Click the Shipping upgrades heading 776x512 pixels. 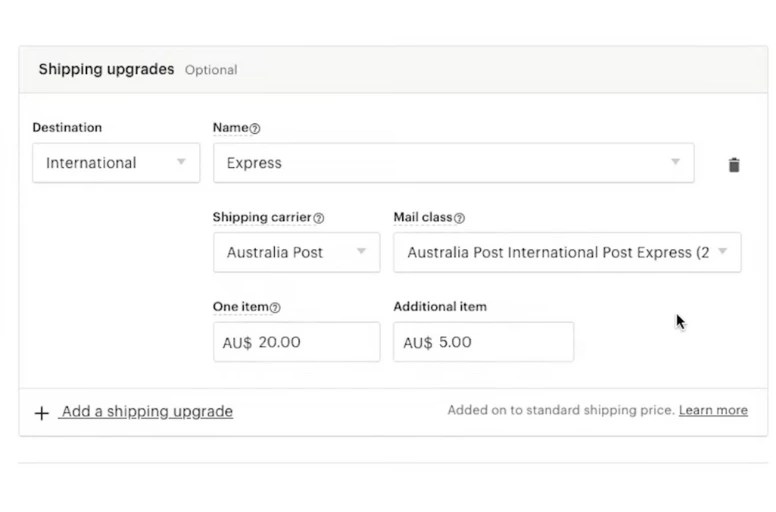[x=106, y=69]
